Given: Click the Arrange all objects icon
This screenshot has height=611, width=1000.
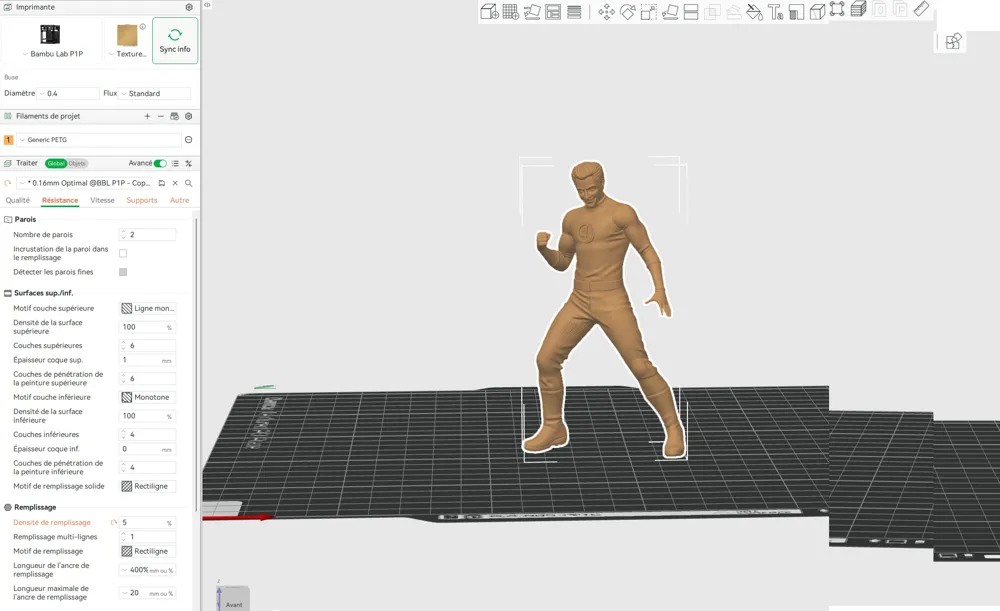Looking at the screenshot, I should (553, 12).
